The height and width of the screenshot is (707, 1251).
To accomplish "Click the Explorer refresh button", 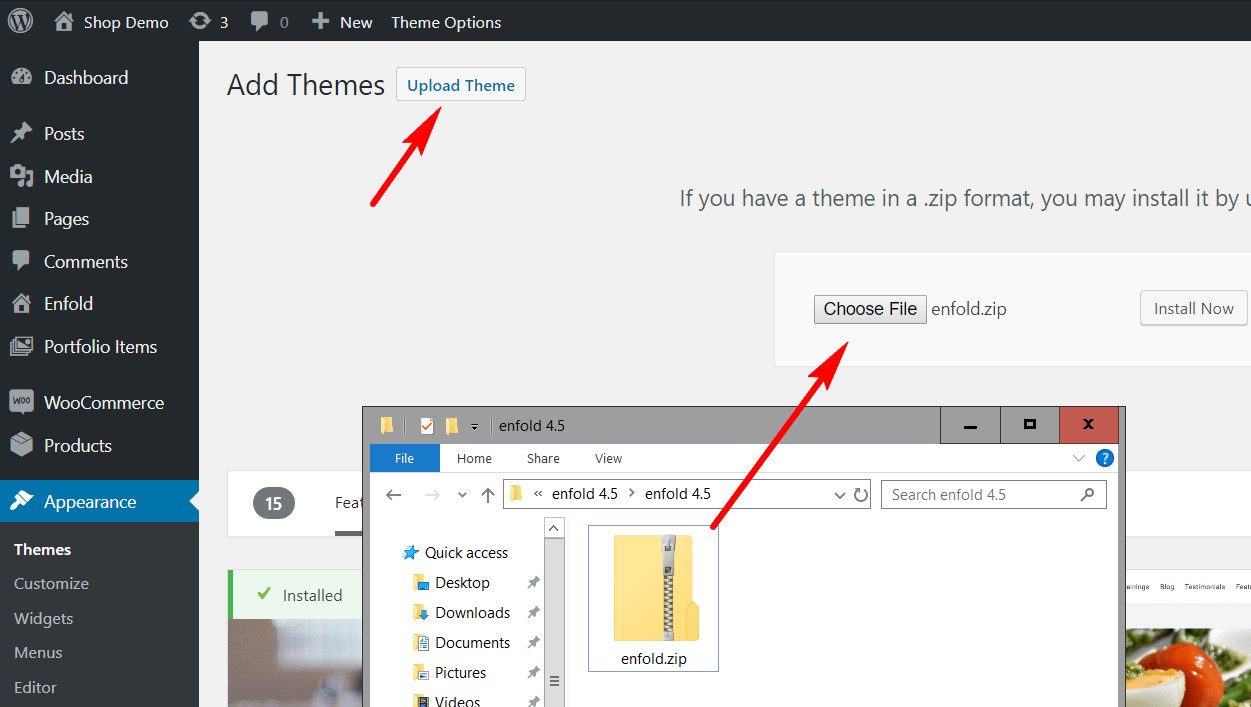I will point(861,495).
